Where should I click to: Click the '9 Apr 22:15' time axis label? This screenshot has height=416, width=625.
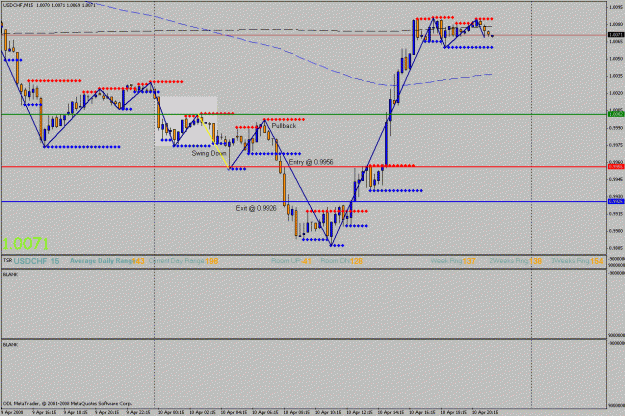tap(138, 412)
